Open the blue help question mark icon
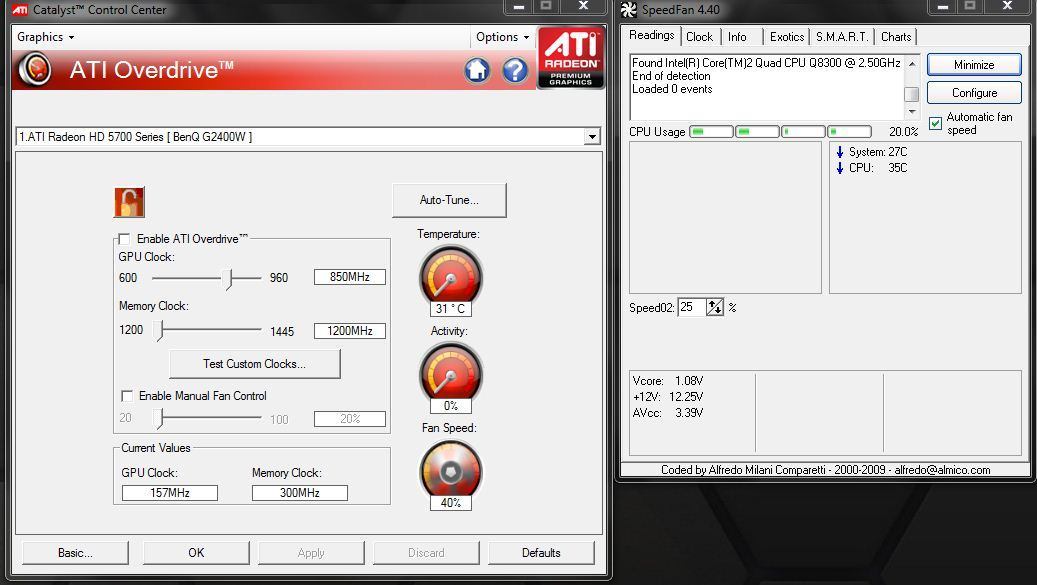 click(515, 70)
